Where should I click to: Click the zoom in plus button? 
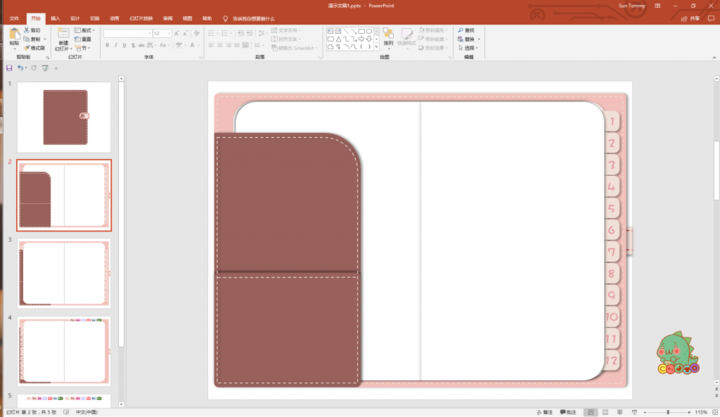click(x=689, y=412)
